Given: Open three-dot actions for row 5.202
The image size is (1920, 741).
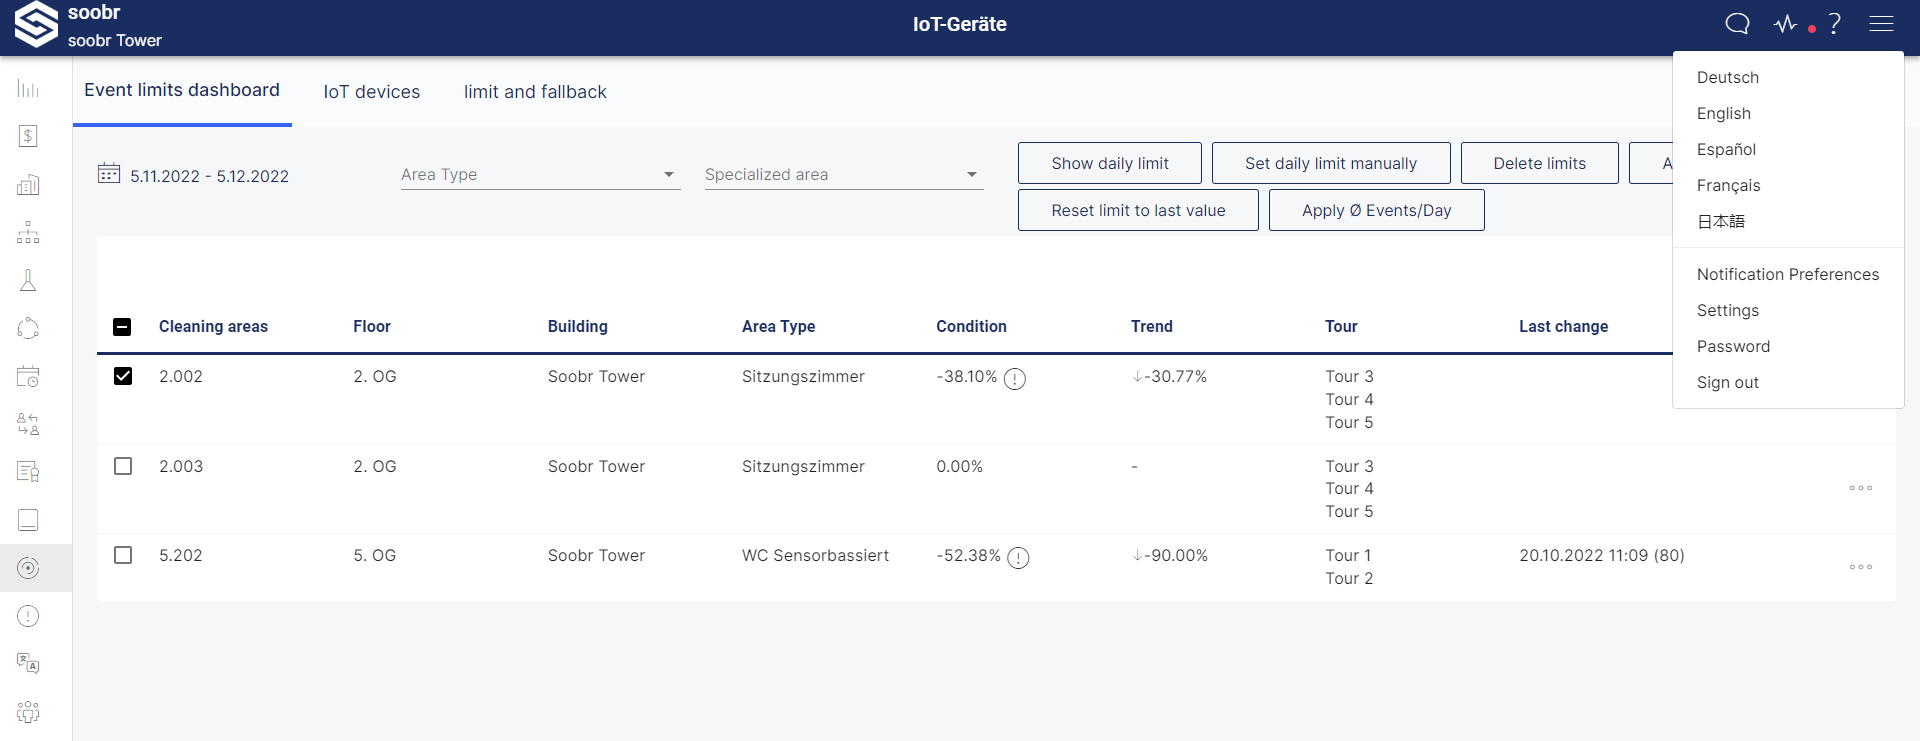Looking at the screenshot, I should (x=1861, y=567).
